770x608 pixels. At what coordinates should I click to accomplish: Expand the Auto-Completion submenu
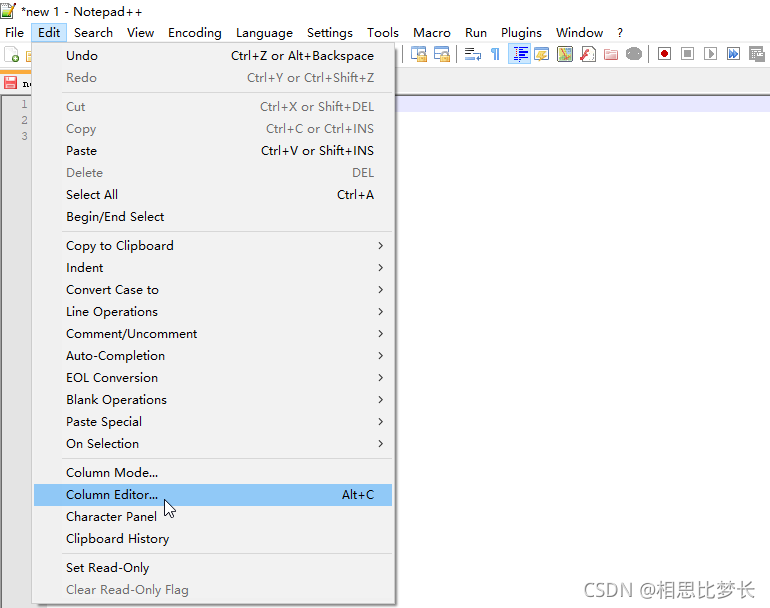[x=213, y=356]
